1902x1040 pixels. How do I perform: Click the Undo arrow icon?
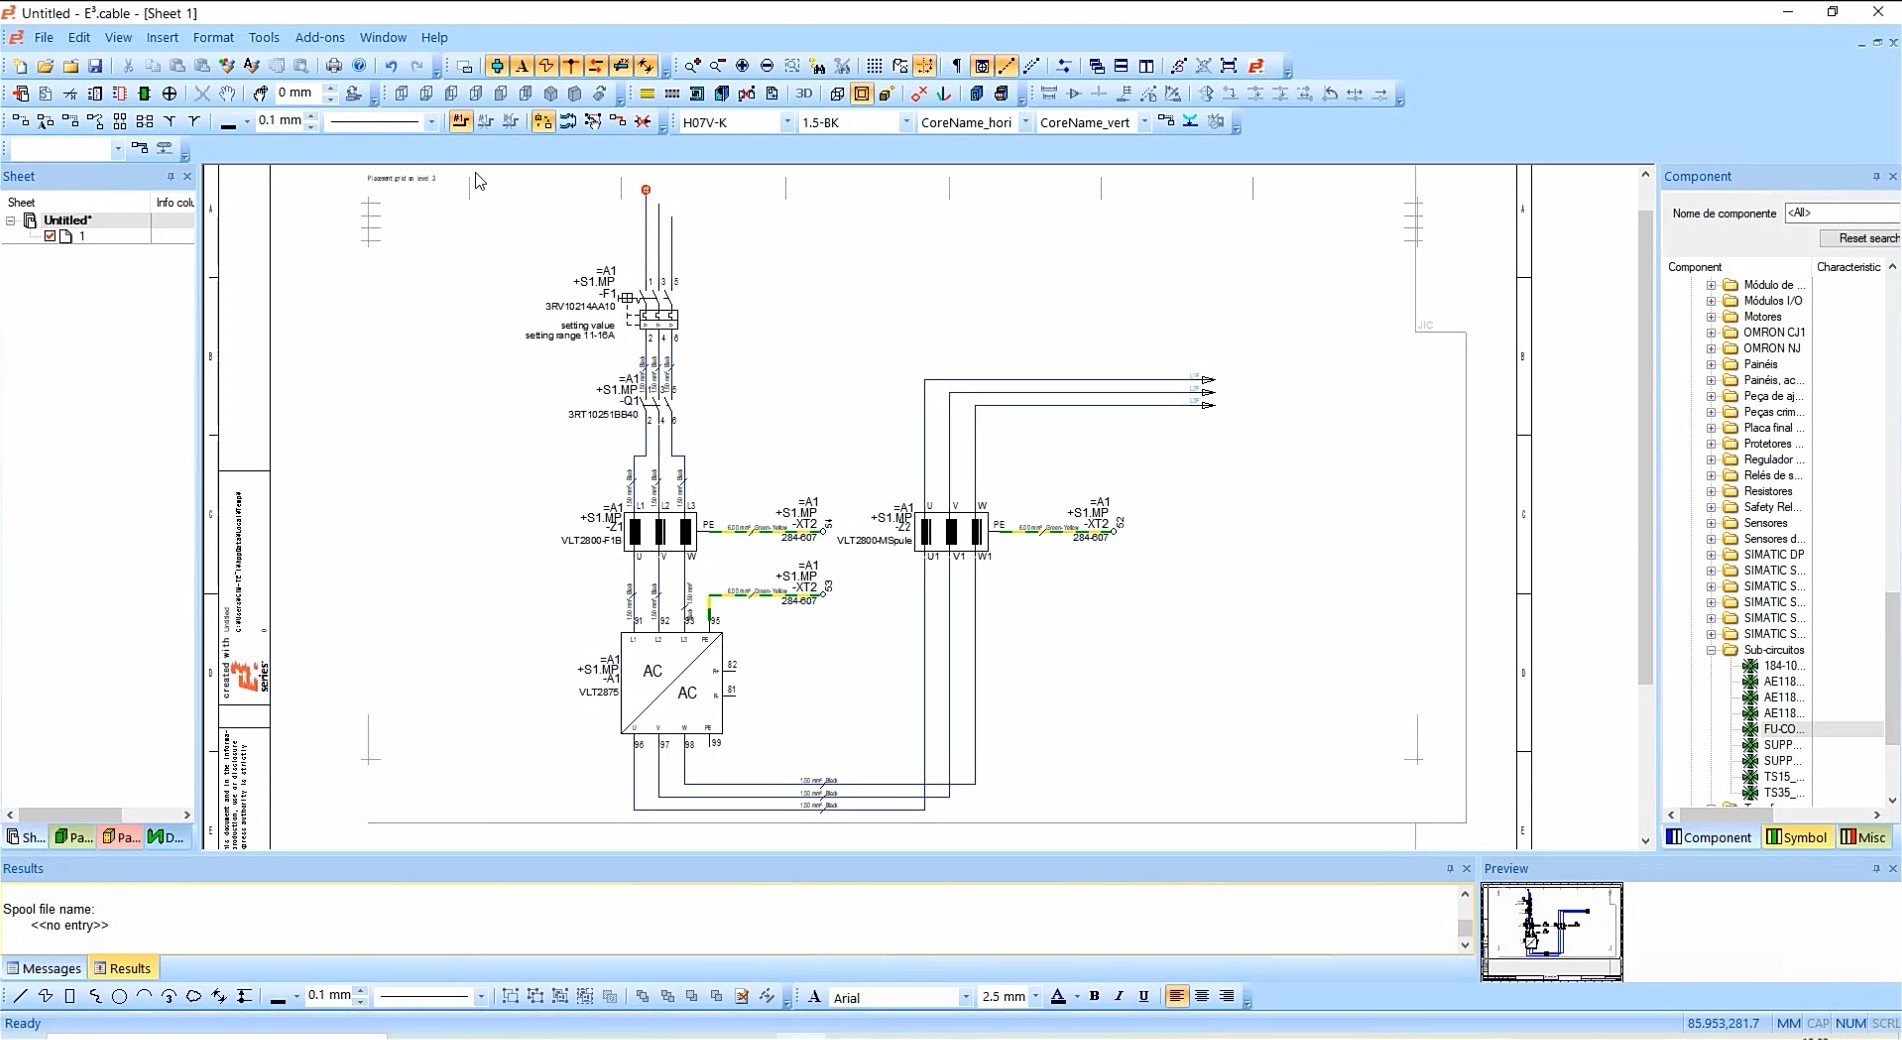click(x=391, y=66)
